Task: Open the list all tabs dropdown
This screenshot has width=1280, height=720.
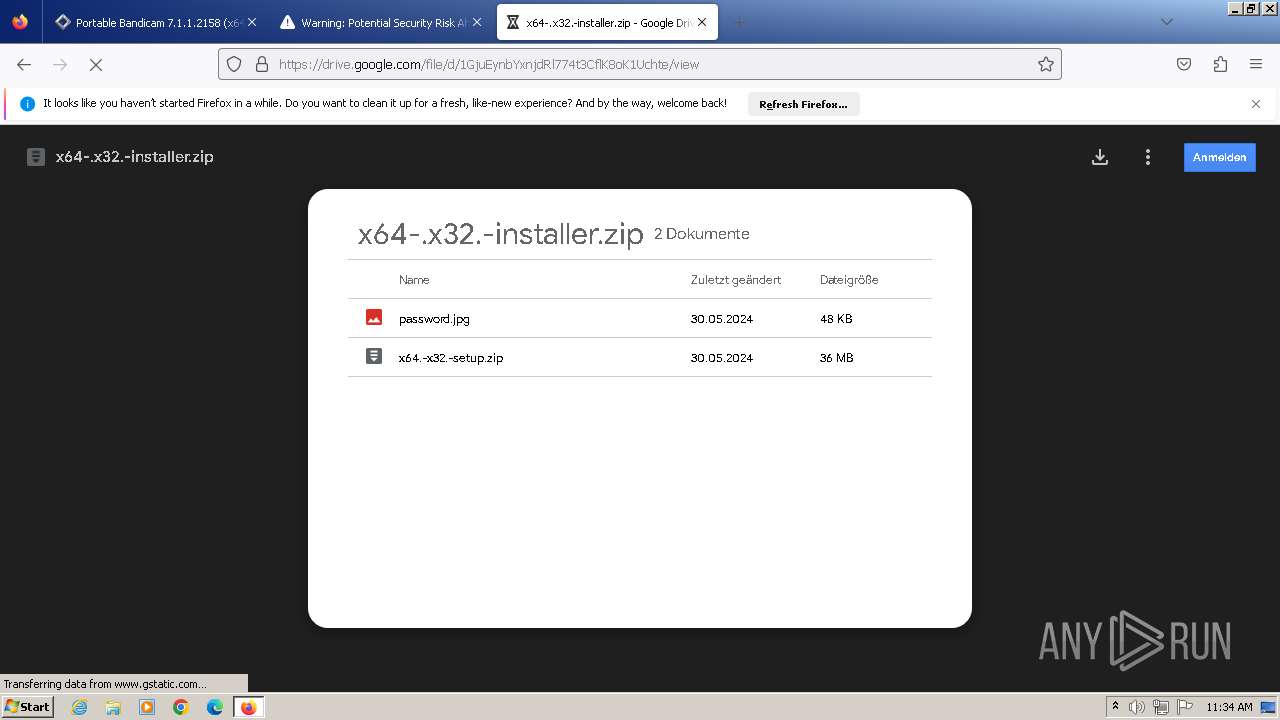Action: pyautogui.click(x=1166, y=22)
